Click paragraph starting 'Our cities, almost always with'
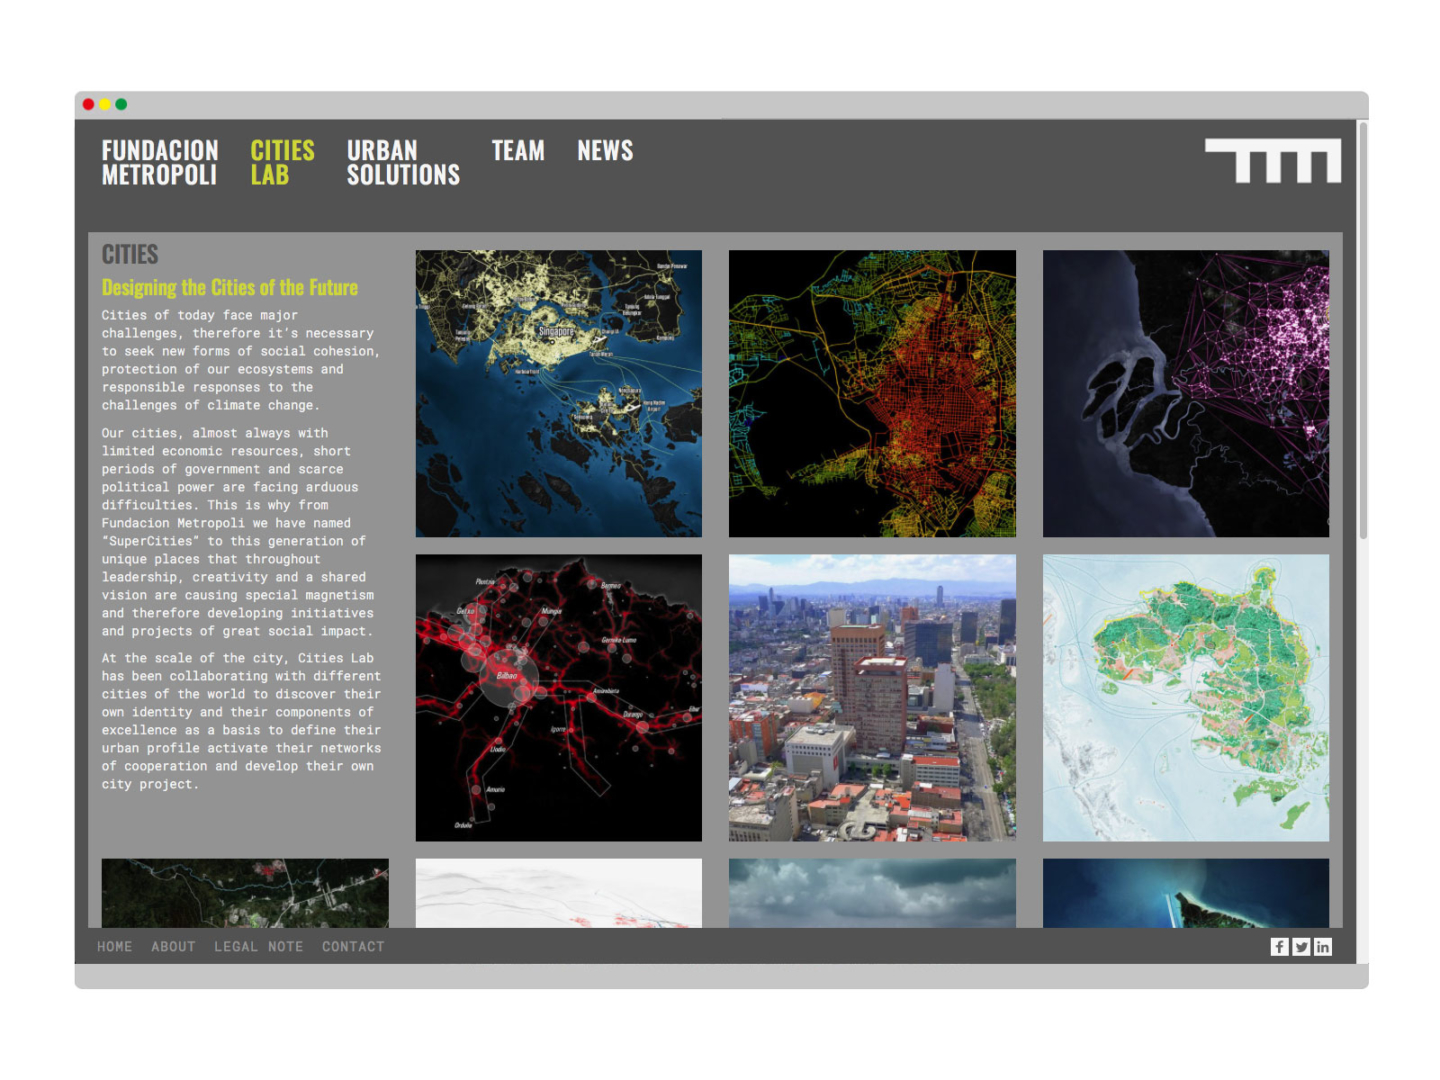Viewport: 1440px width, 1080px height. pyautogui.click(x=238, y=532)
